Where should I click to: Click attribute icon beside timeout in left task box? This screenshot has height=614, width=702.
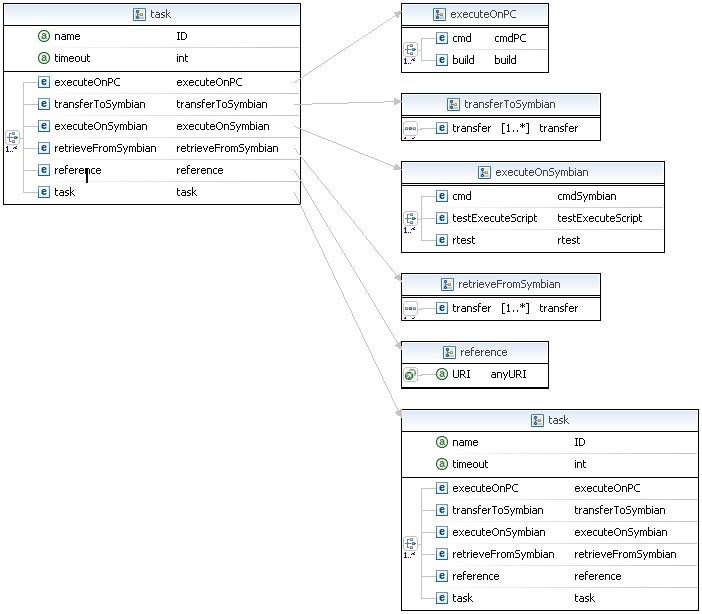43,58
